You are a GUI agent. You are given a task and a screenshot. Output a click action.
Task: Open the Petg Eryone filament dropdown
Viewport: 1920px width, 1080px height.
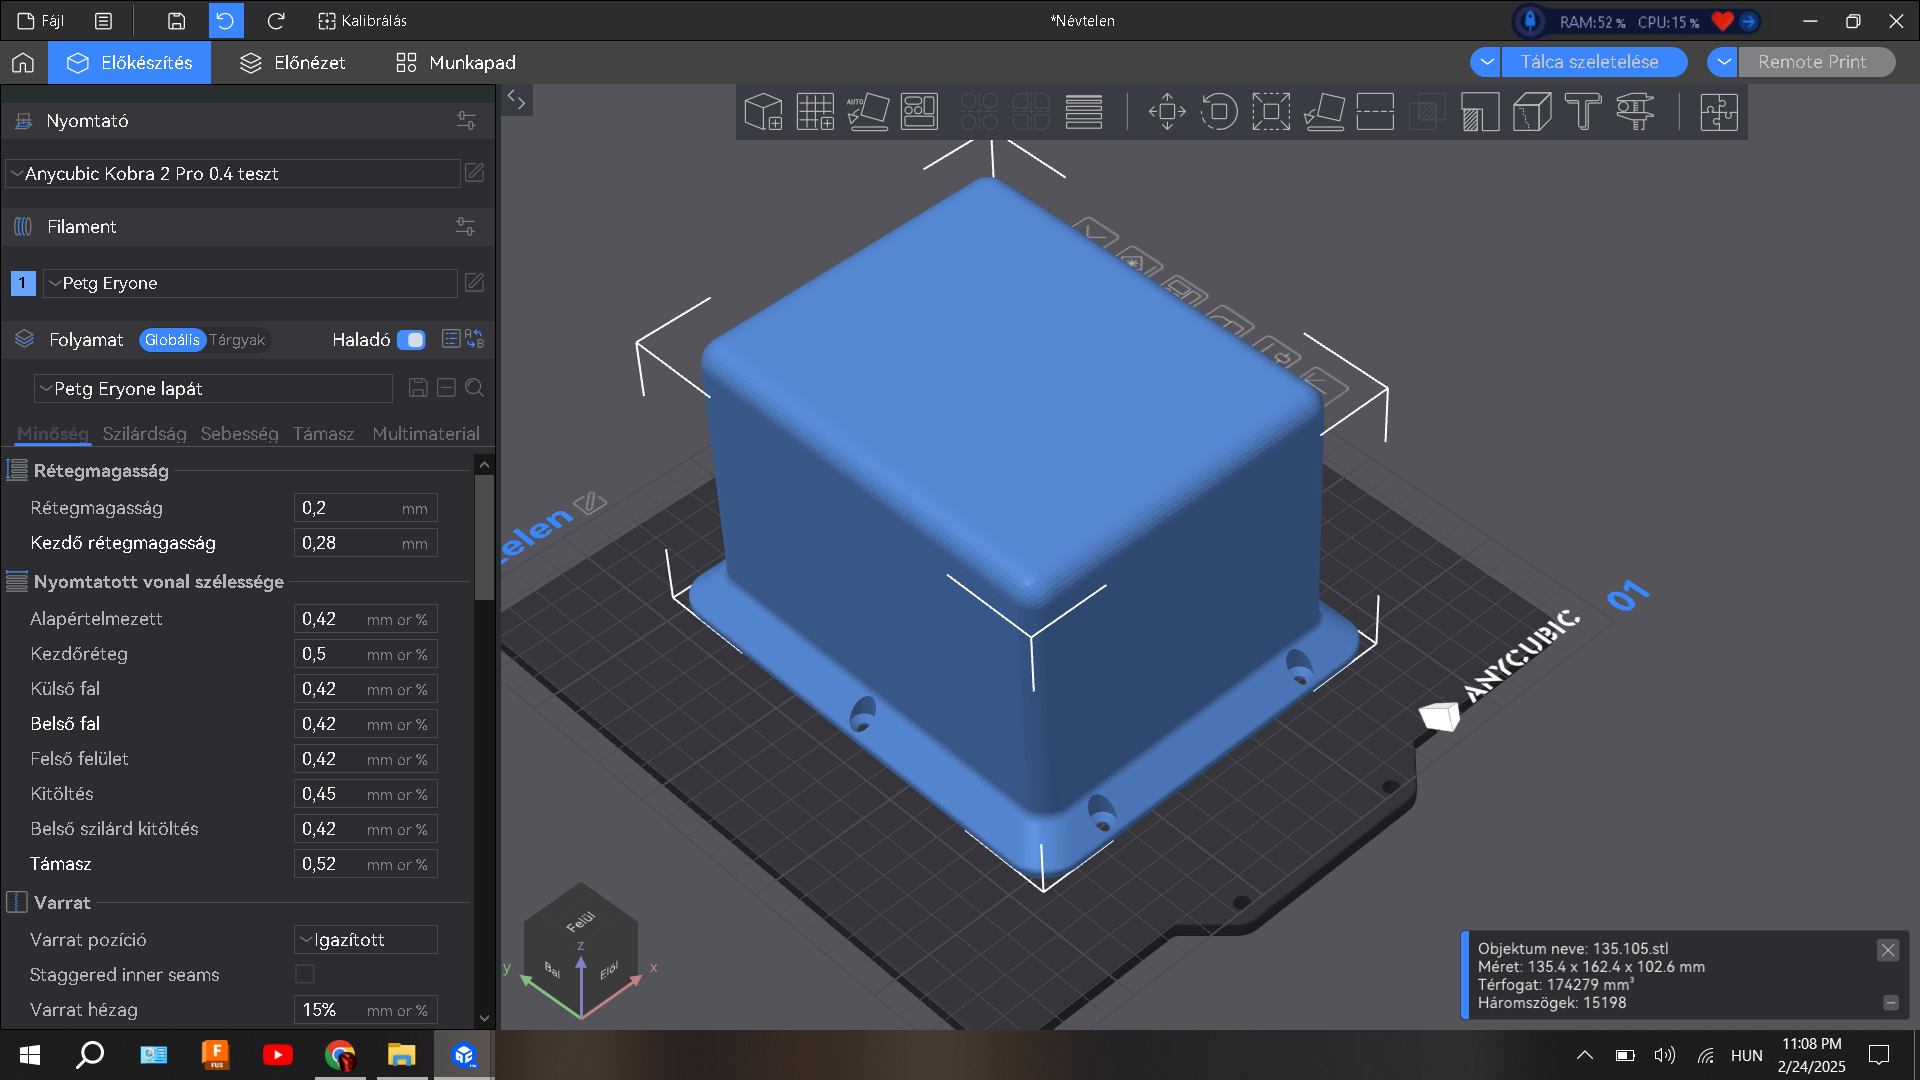250,283
